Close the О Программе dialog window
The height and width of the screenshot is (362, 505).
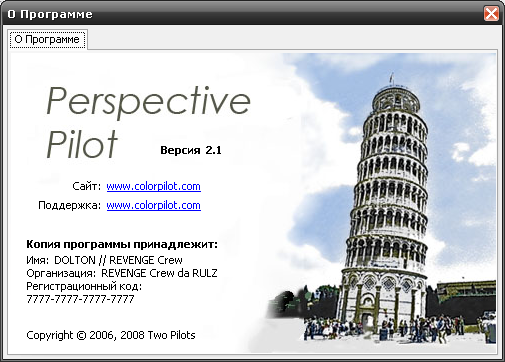coord(491,14)
